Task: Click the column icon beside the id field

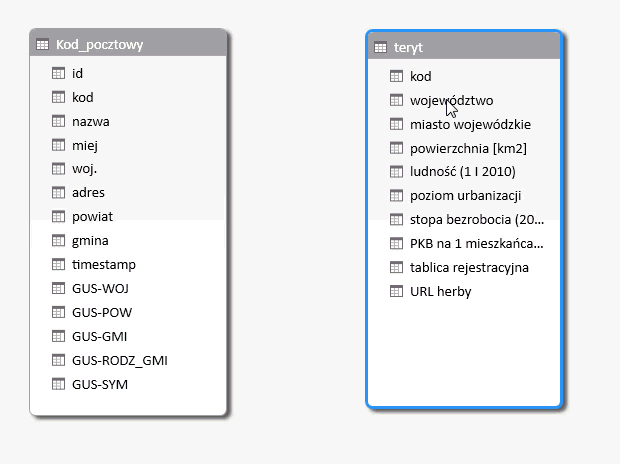Action: point(58,73)
